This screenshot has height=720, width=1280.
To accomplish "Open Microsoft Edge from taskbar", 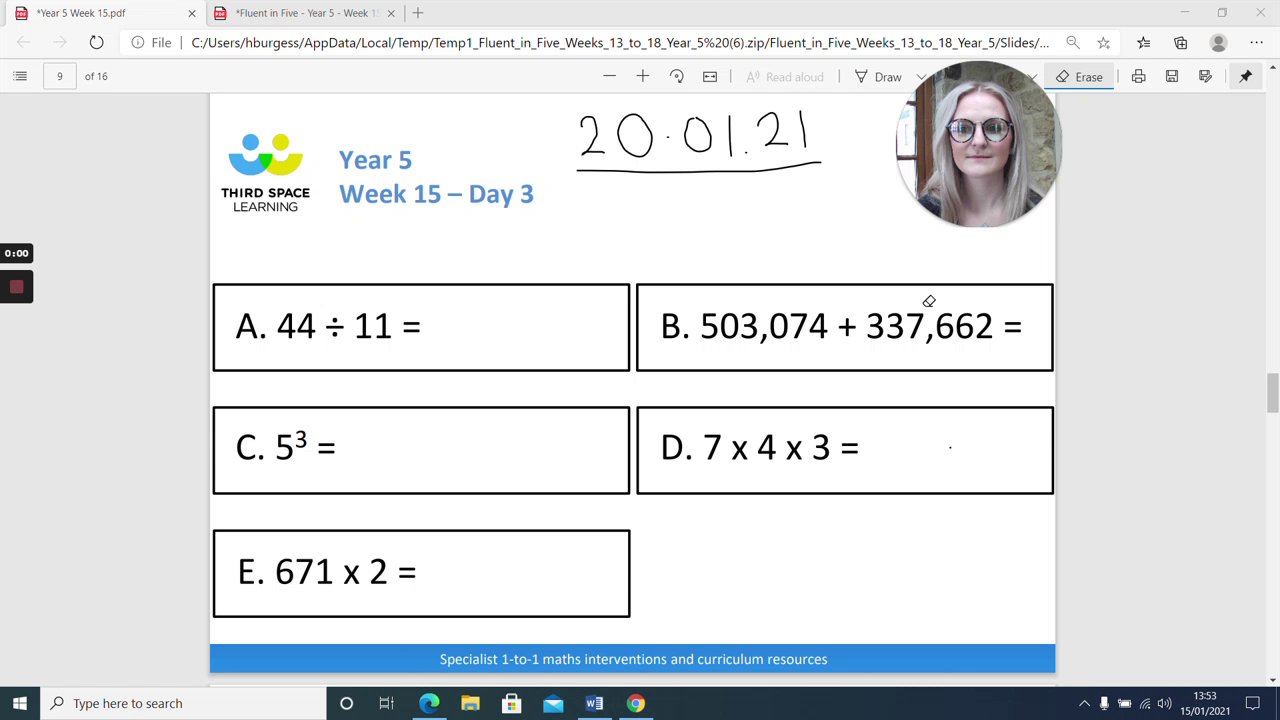I will (429, 703).
